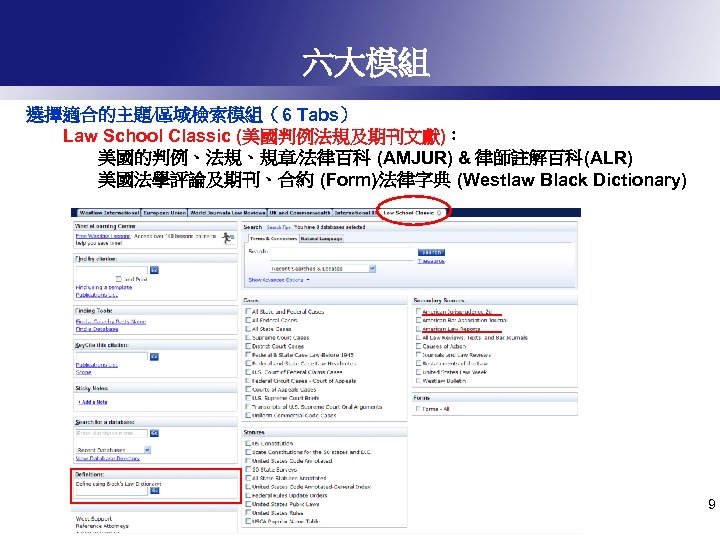Viewport: 720px width, 540px height.
Task: Click the Enter database name field
Action: [x=112, y=433]
